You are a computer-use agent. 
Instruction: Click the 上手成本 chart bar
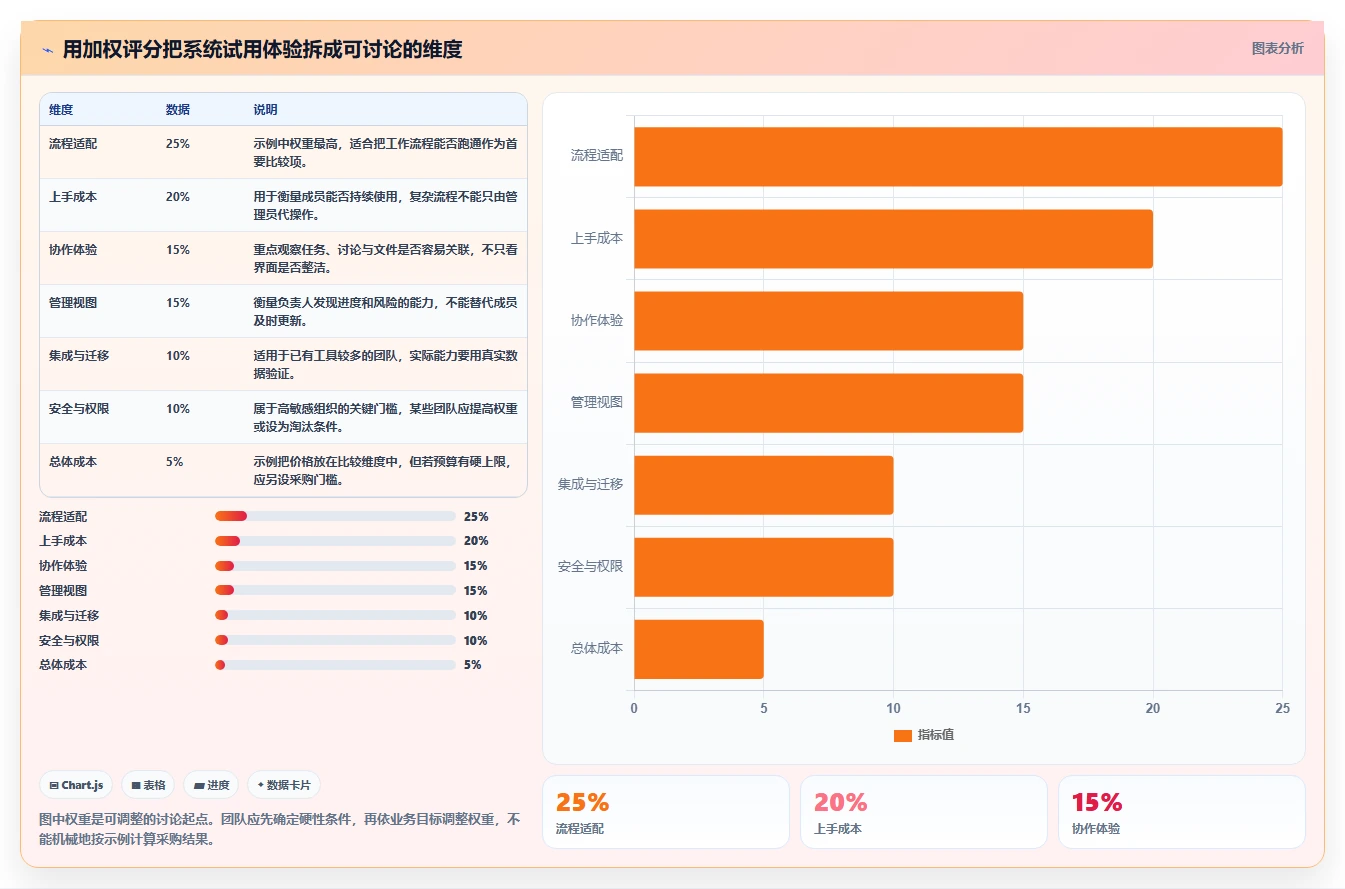tap(893, 238)
